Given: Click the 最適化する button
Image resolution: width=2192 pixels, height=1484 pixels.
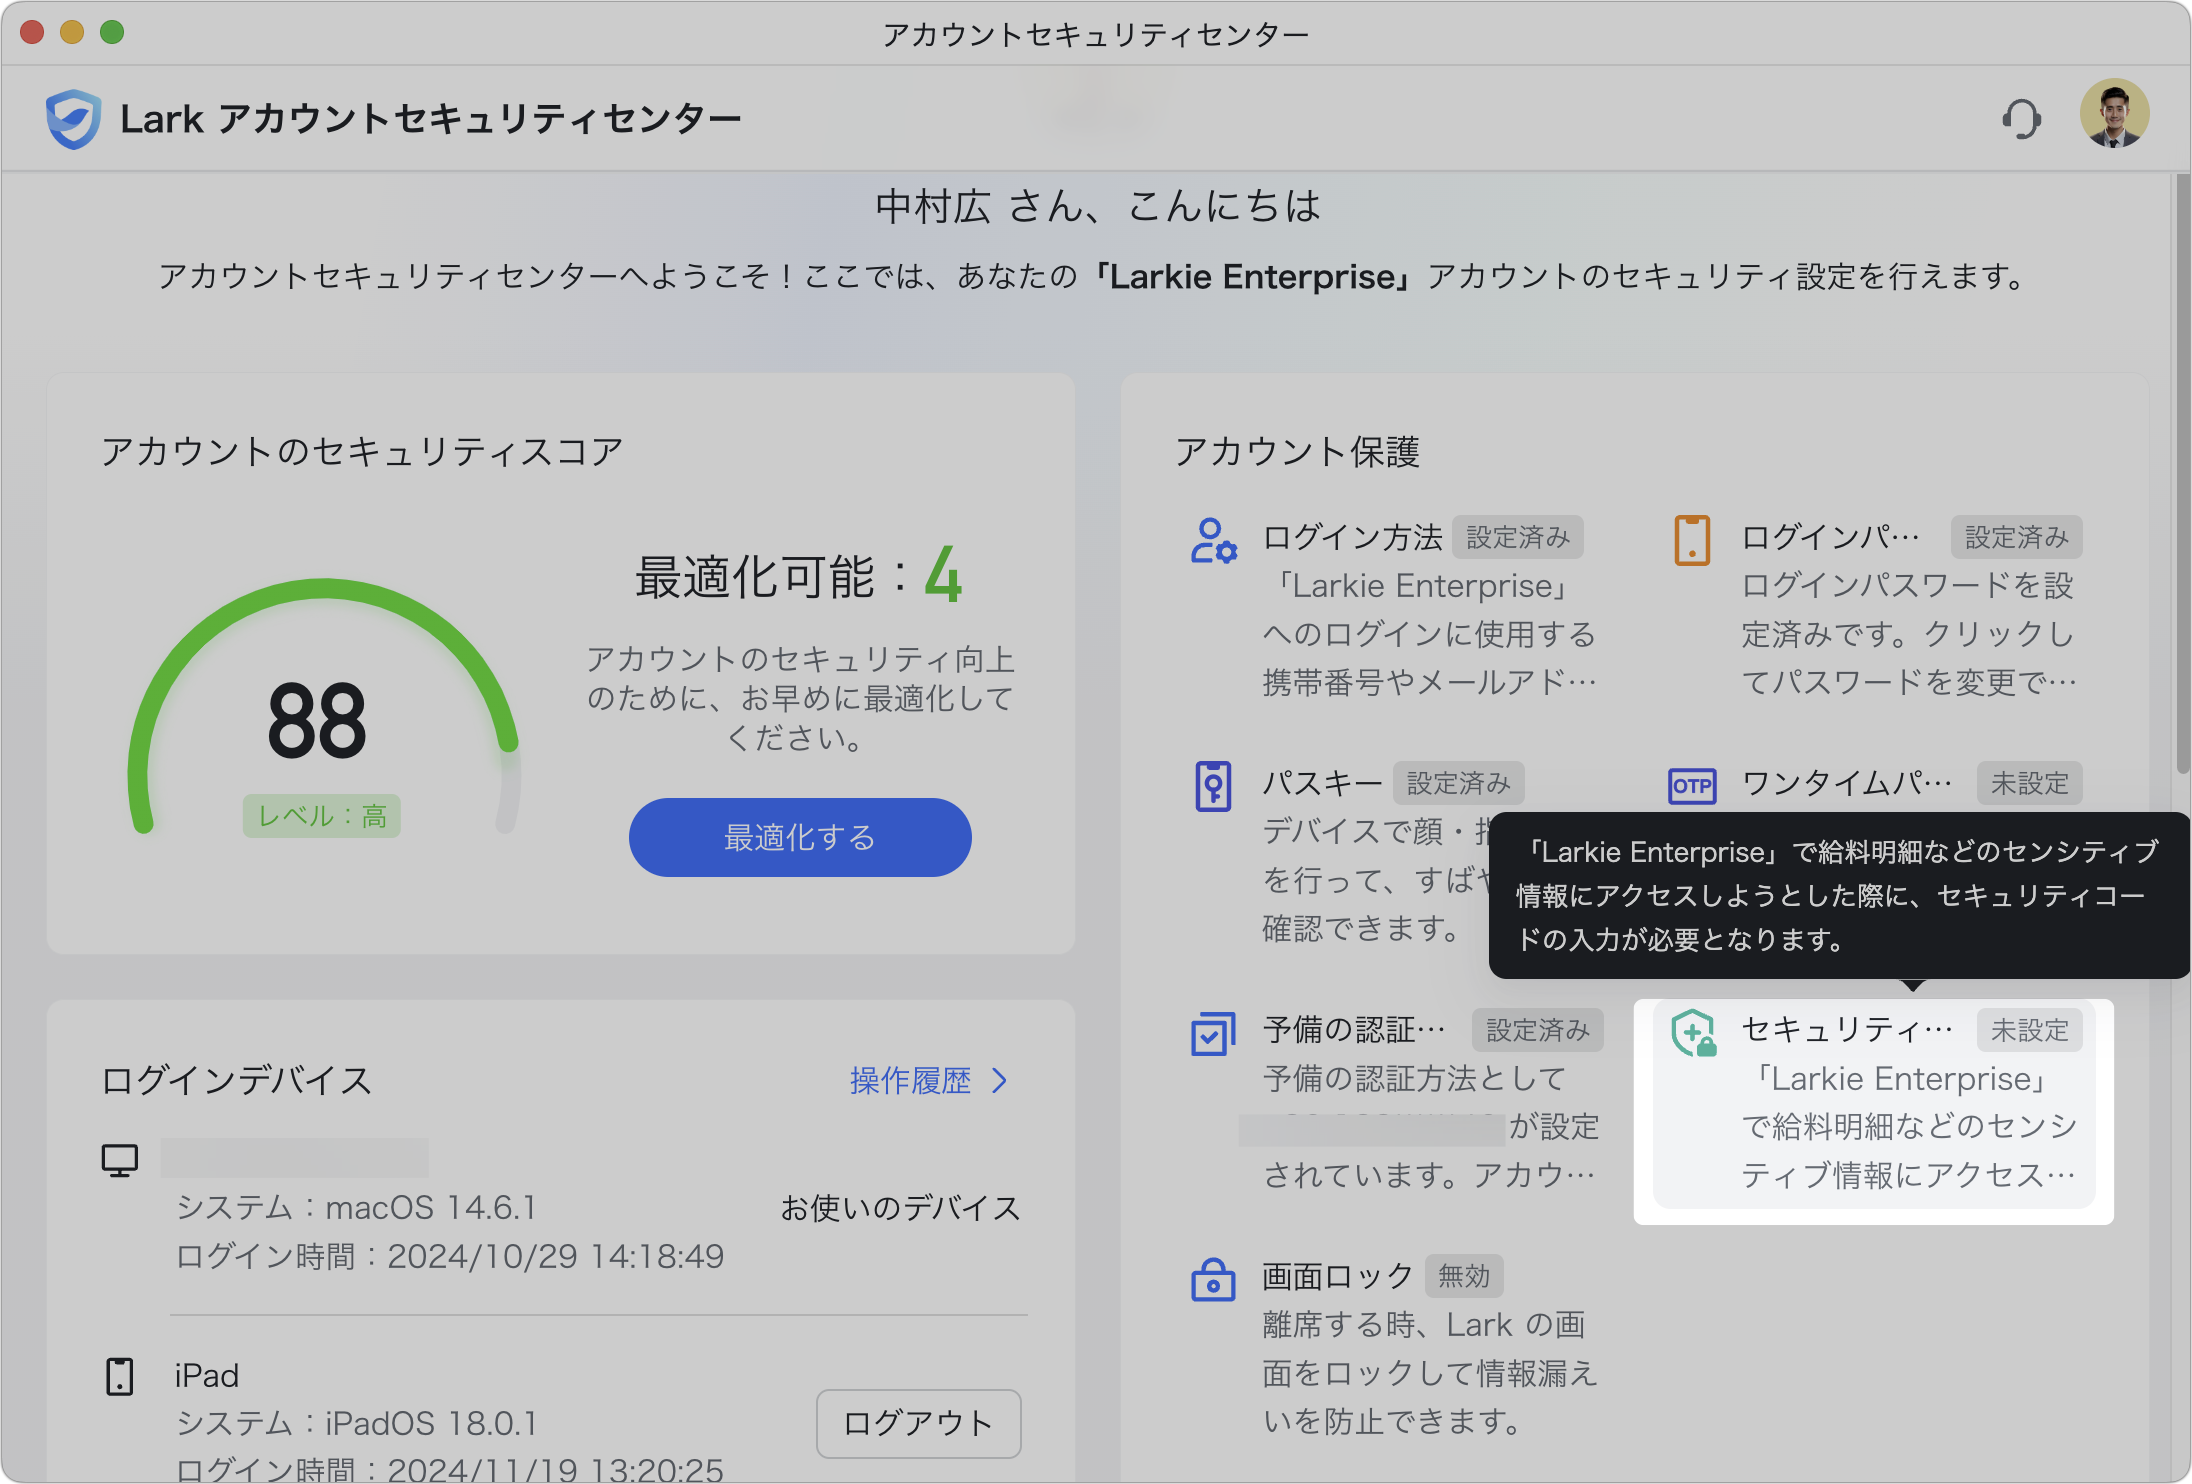Looking at the screenshot, I should point(799,838).
